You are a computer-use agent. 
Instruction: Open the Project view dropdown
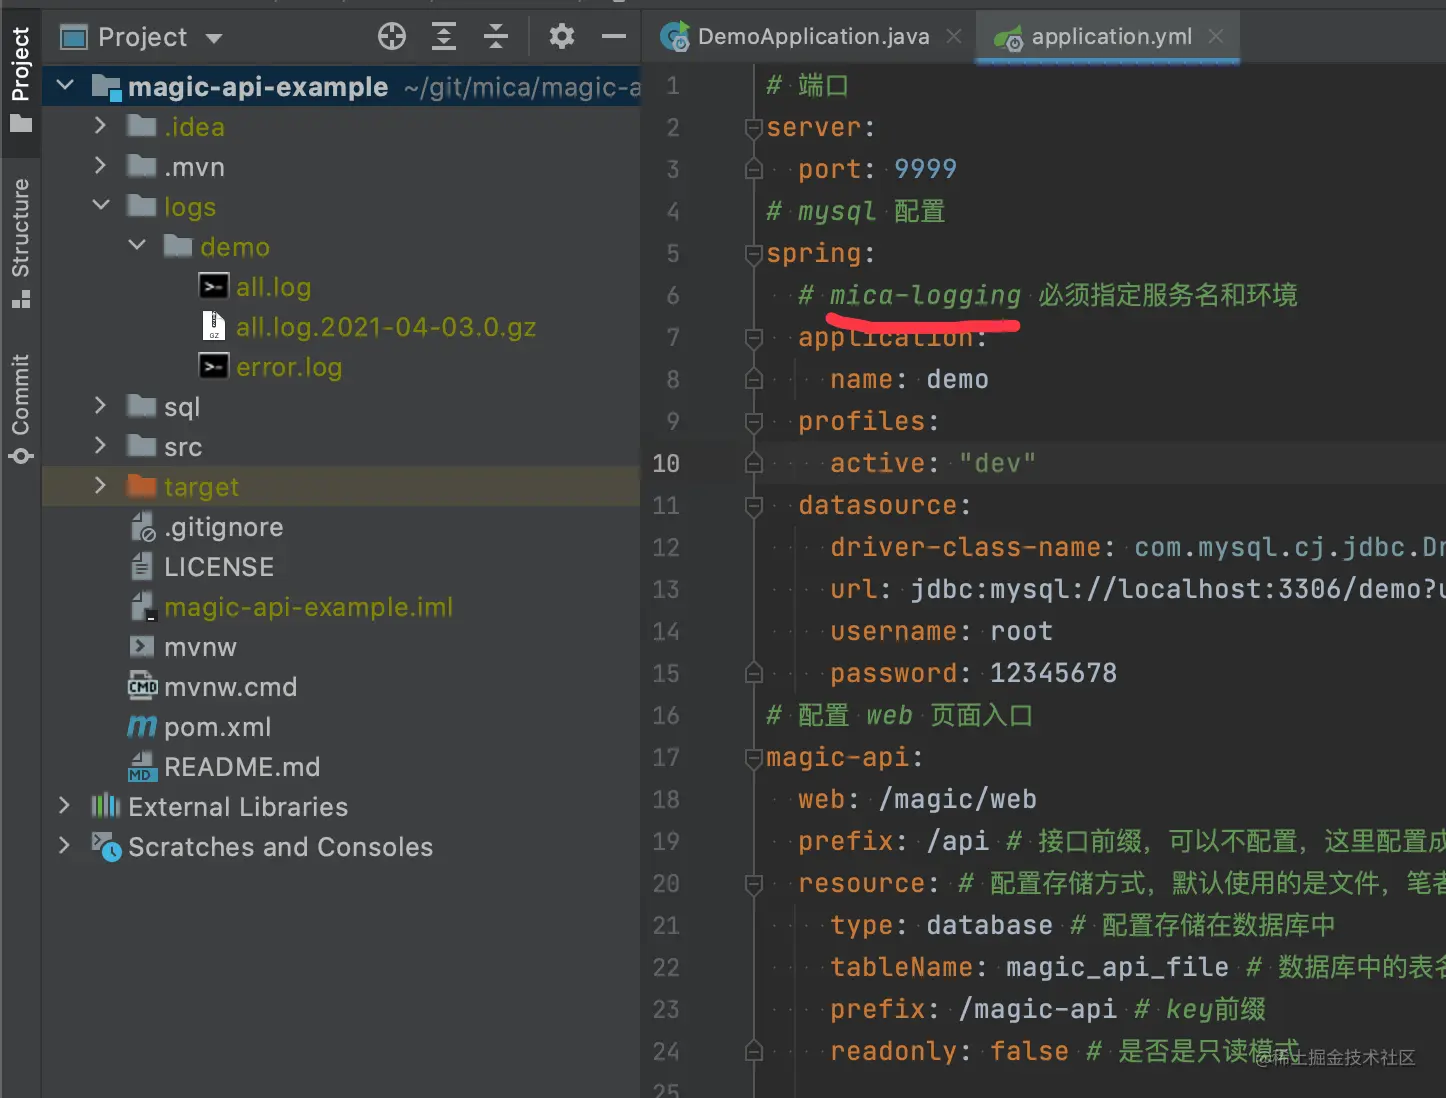point(213,38)
